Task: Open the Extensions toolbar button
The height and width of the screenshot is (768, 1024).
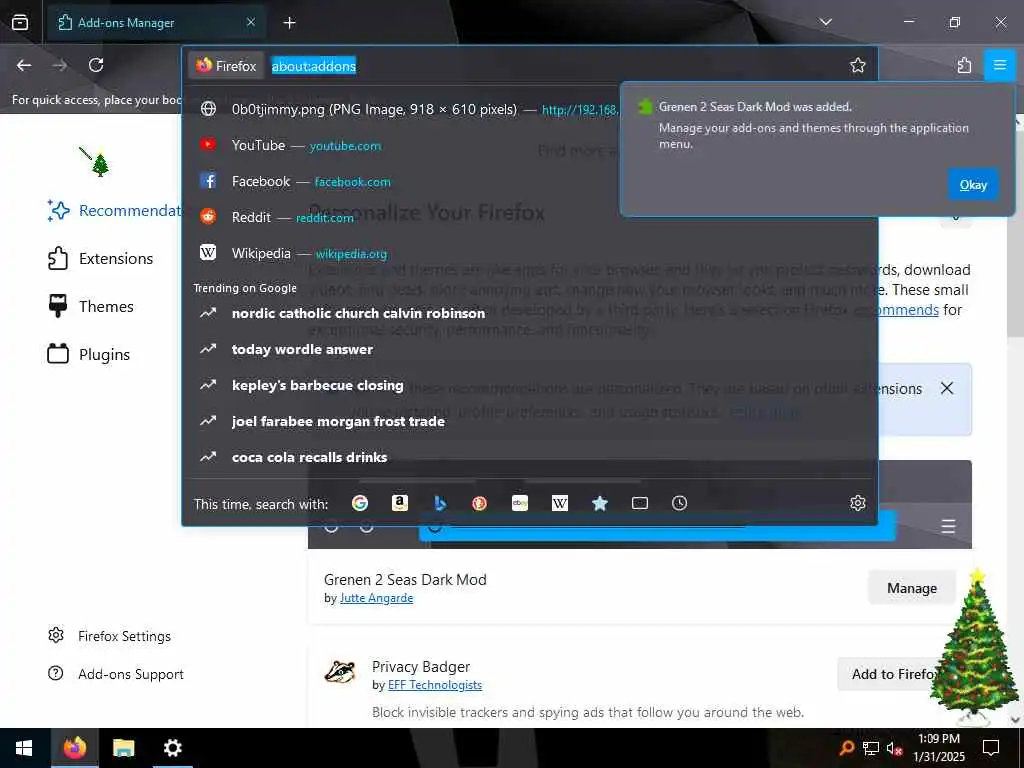Action: 965,65
